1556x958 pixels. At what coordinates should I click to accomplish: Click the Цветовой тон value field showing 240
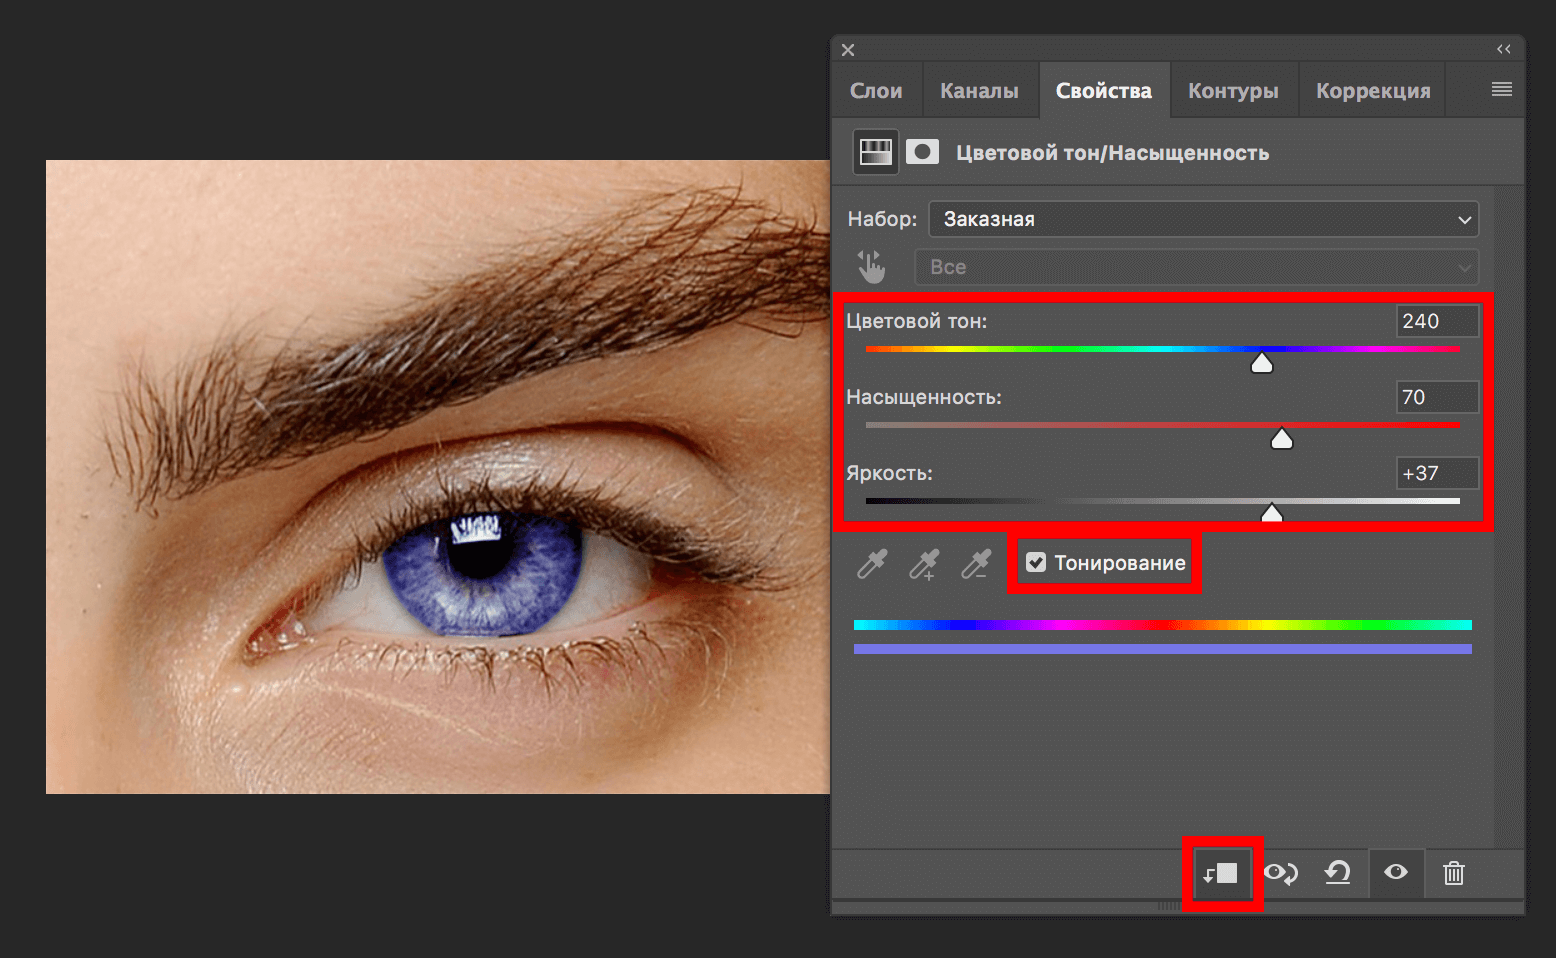click(x=1437, y=320)
